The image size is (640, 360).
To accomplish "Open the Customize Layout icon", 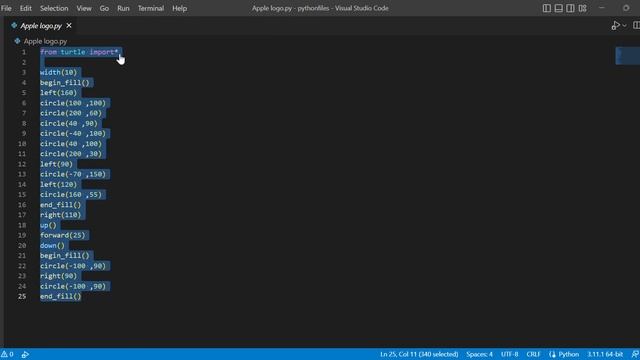I will pyautogui.click(x=582, y=8).
